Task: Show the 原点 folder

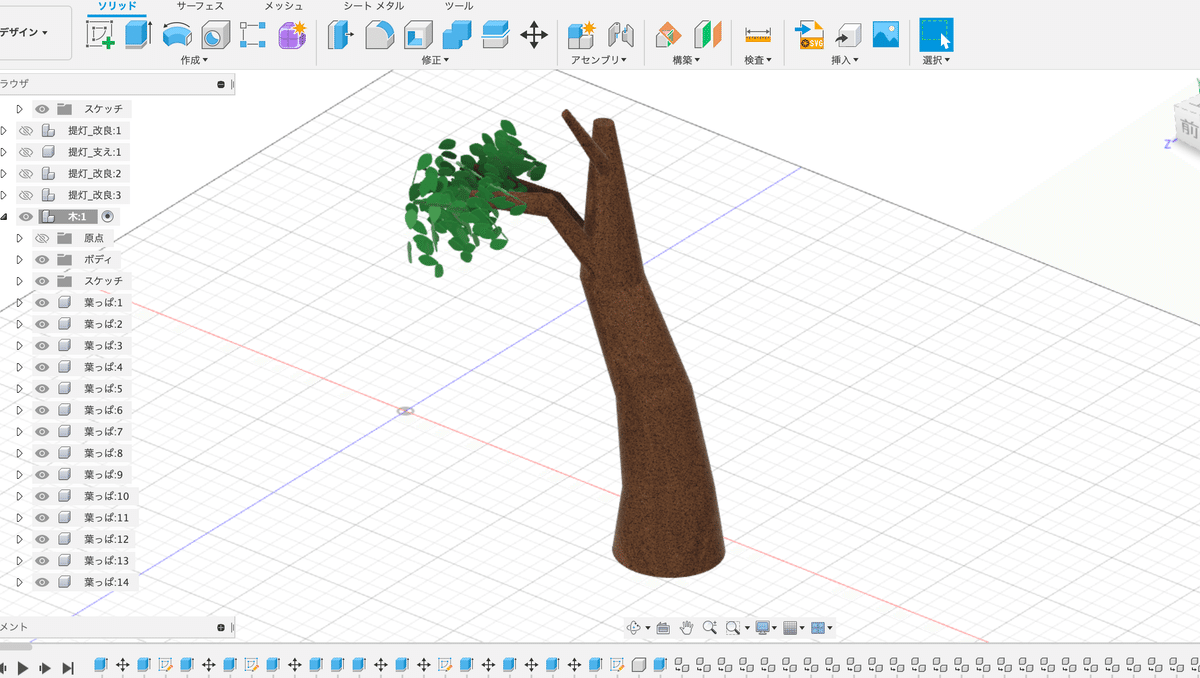Action: [x=42, y=238]
